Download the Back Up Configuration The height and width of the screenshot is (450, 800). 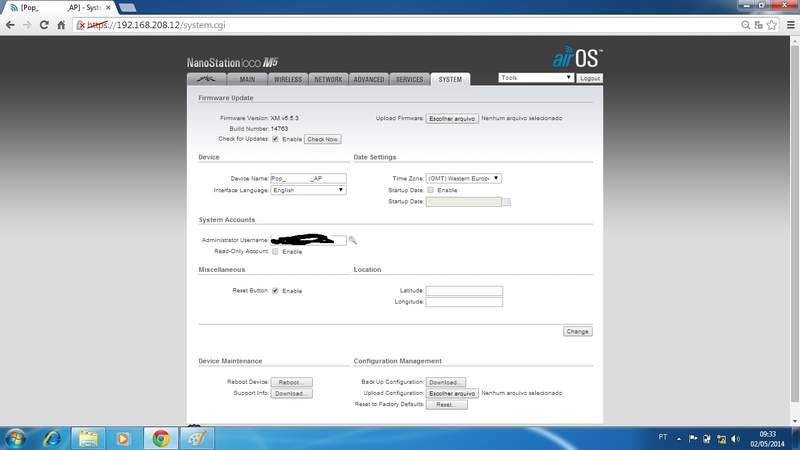[x=446, y=382]
